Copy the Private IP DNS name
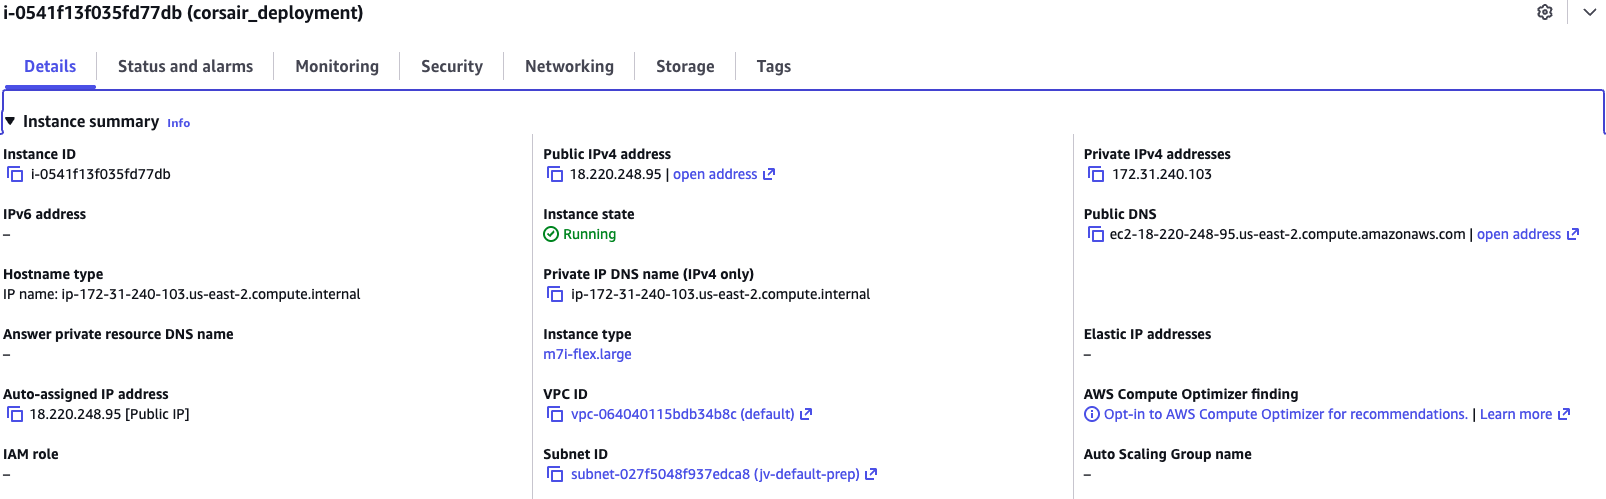 (x=555, y=294)
